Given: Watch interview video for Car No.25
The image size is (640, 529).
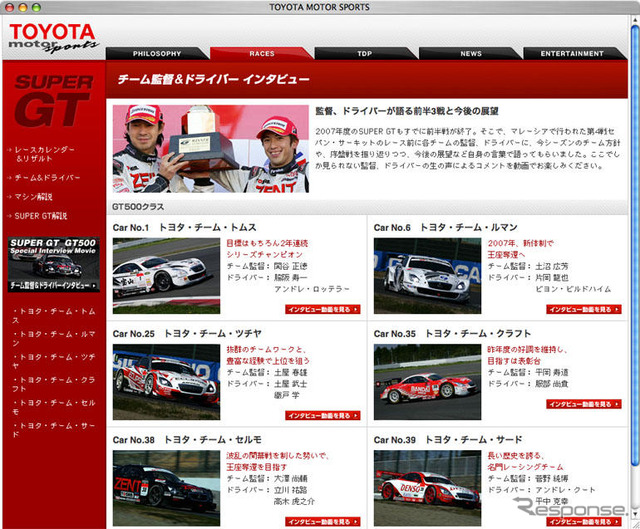Looking at the screenshot, I should point(322,416).
